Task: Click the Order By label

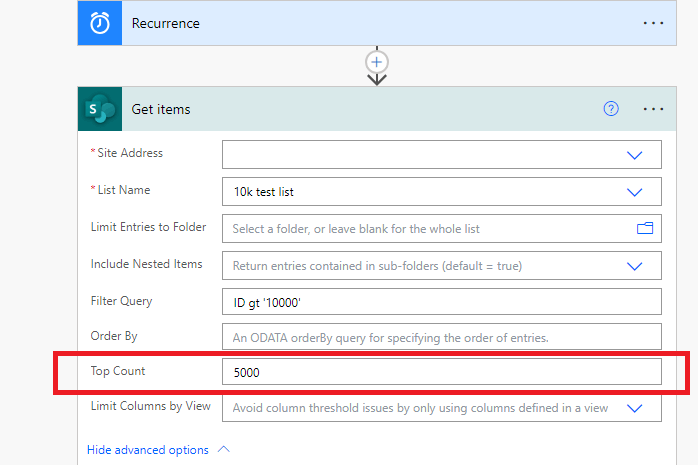Action: coord(114,336)
